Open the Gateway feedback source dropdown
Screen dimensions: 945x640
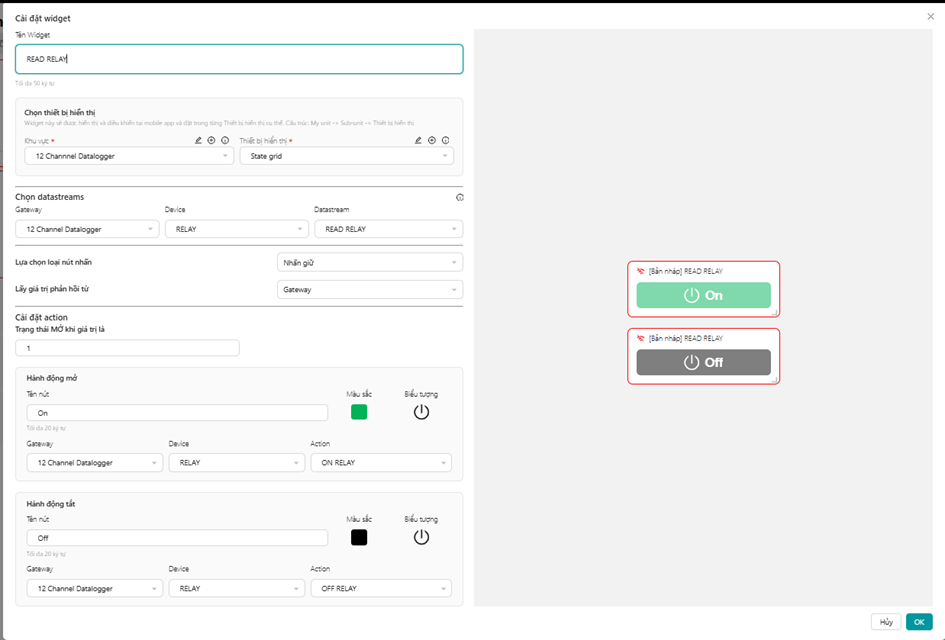(x=370, y=290)
